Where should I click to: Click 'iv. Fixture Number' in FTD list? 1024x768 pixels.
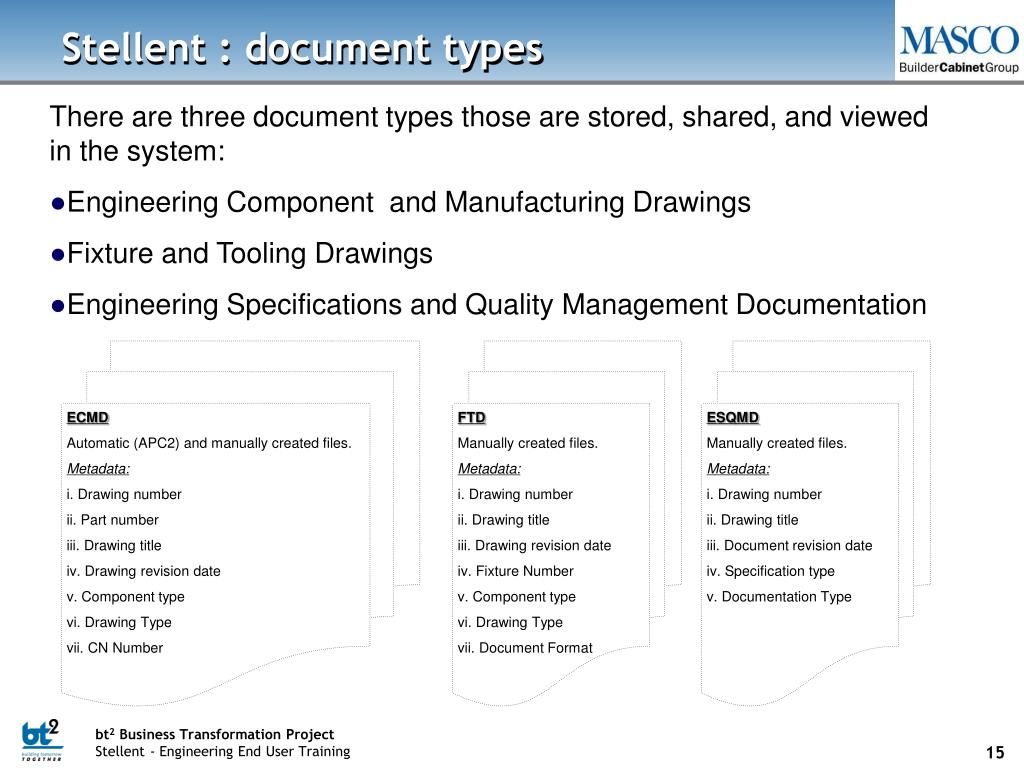pos(516,571)
